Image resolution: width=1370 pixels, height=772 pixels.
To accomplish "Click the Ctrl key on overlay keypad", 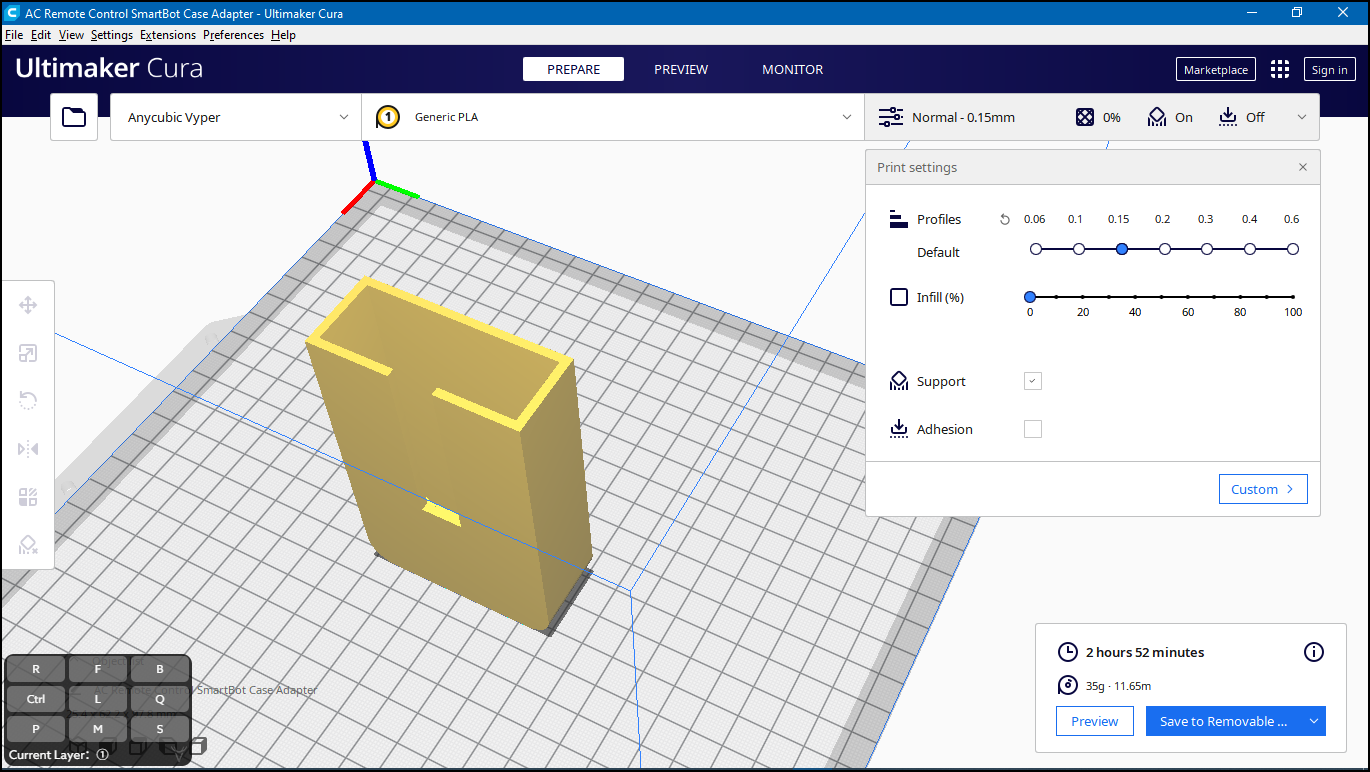I will click(36, 699).
